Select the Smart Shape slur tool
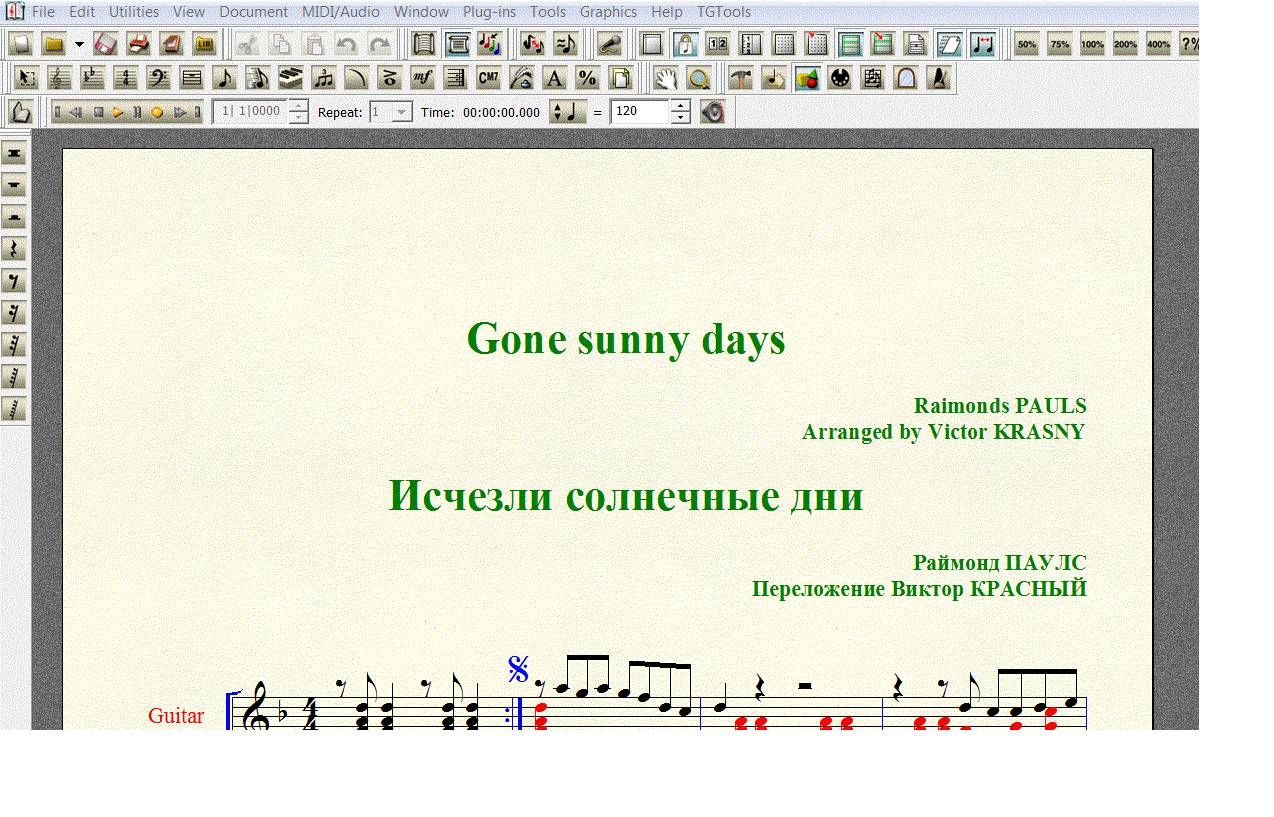 (356, 78)
